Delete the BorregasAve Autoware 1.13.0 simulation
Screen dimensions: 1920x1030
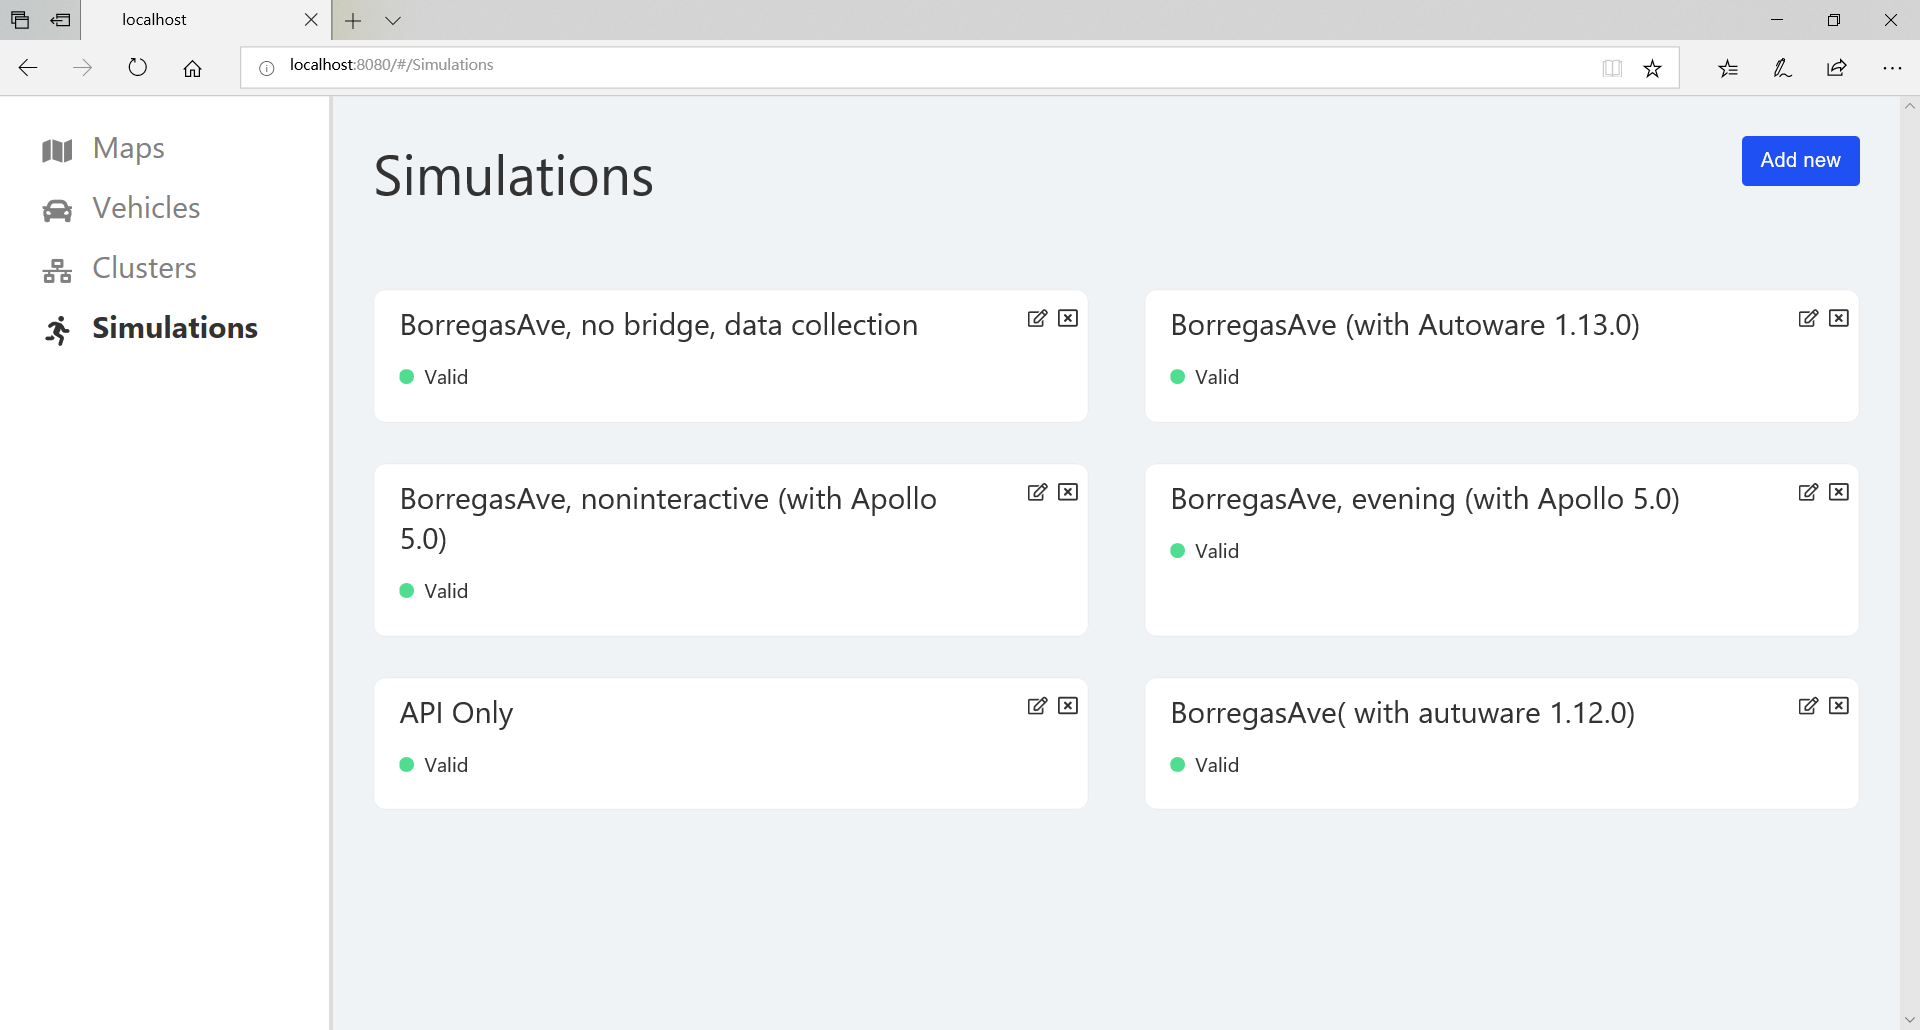pyautogui.click(x=1838, y=318)
